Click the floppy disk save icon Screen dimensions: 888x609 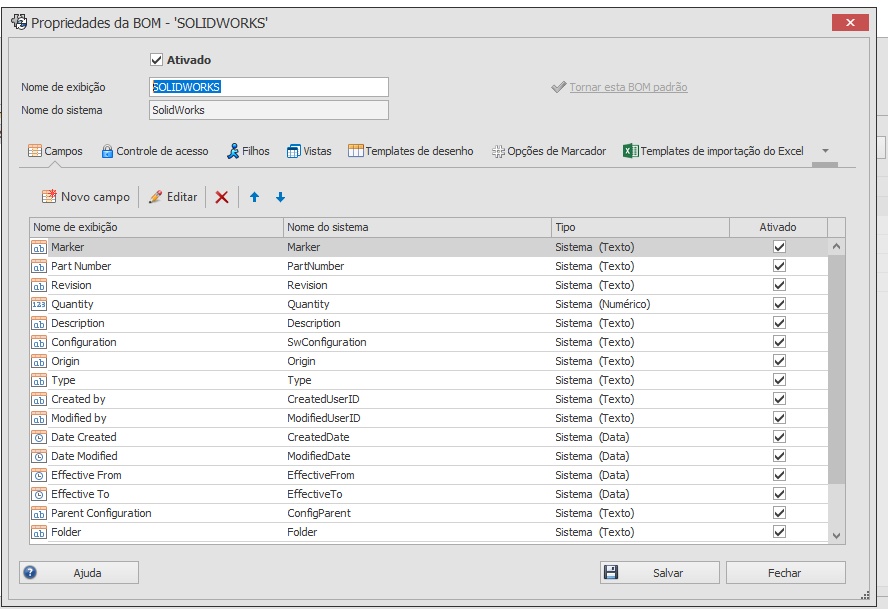pyautogui.click(x=610, y=572)
